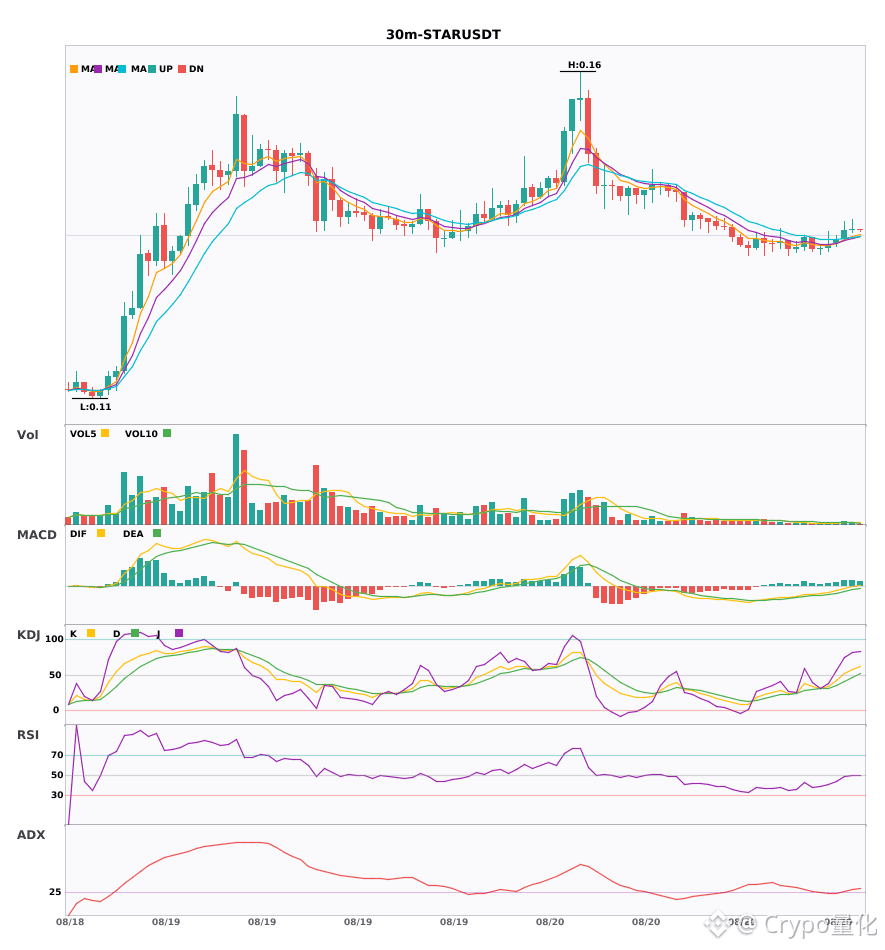
Task: Select the green VOL10 legend swatch
Action: (x=167, y=433)
